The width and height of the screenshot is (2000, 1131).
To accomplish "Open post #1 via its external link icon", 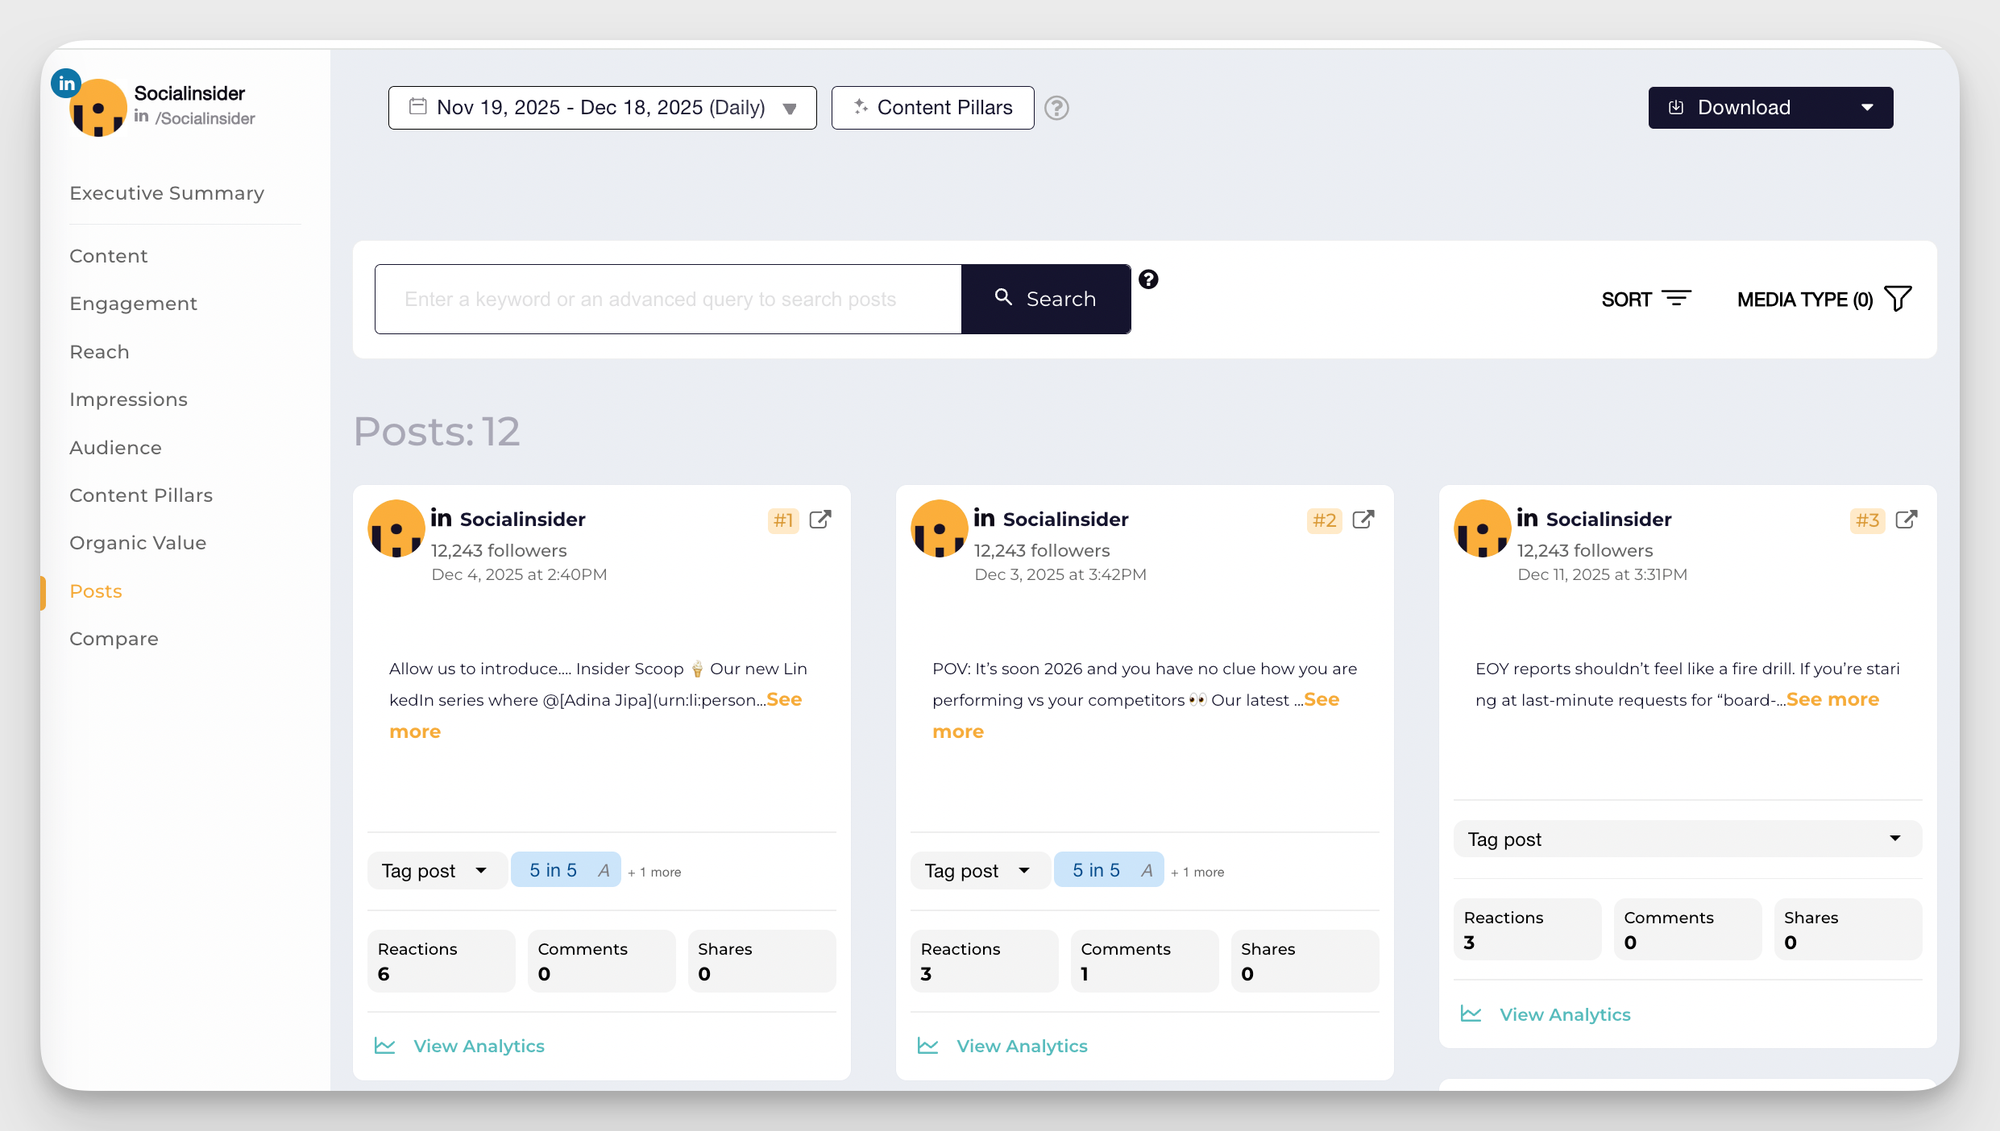I will point(820,520).
